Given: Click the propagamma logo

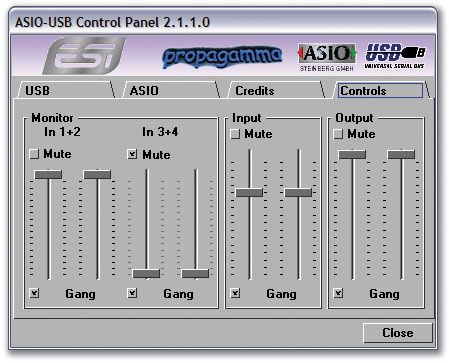Looking at the screenshot, I should (223, 57).
